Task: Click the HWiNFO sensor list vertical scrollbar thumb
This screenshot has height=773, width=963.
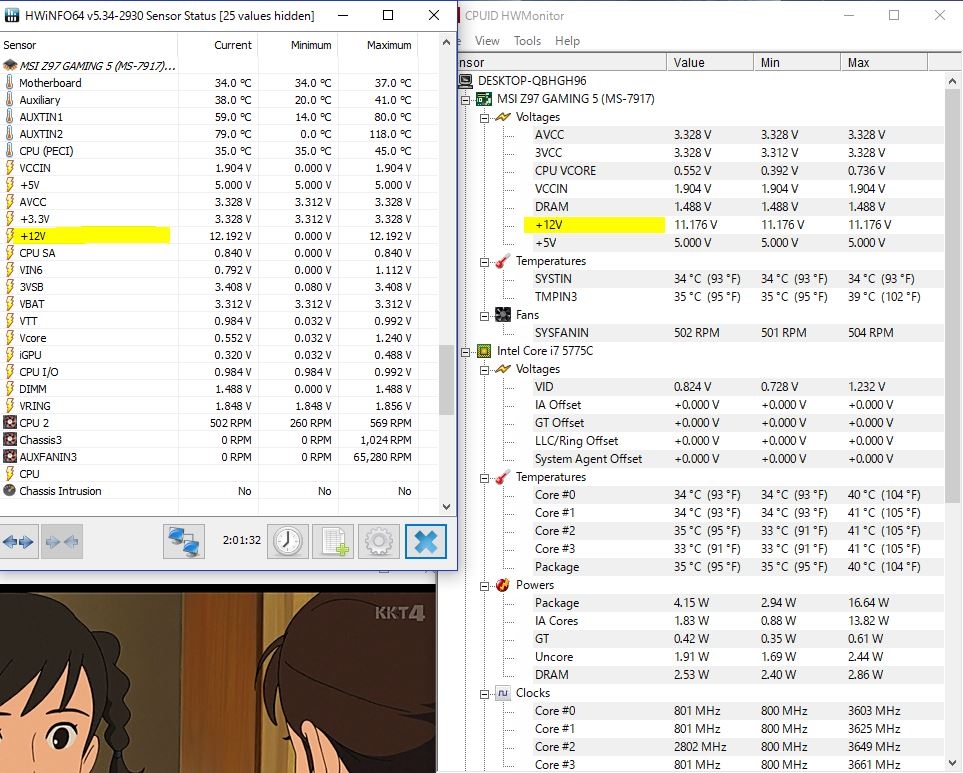Action: point(446,380)
